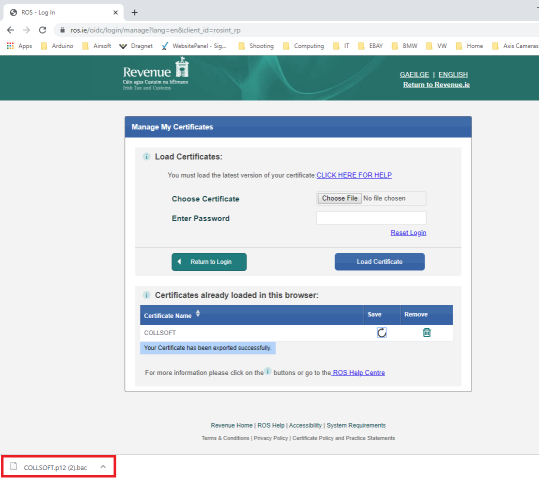Click the Enter Password input field
This screenshot has height=478, width=539.
[371, 218]
